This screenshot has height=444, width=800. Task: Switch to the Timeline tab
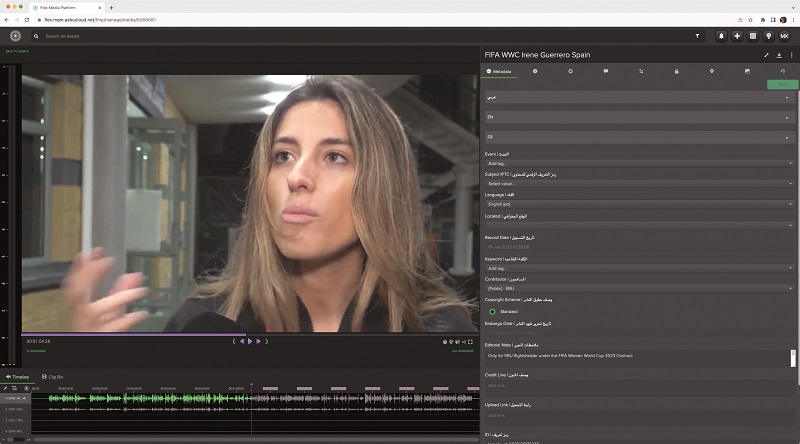pyautogui.click(x=17, y=377)
